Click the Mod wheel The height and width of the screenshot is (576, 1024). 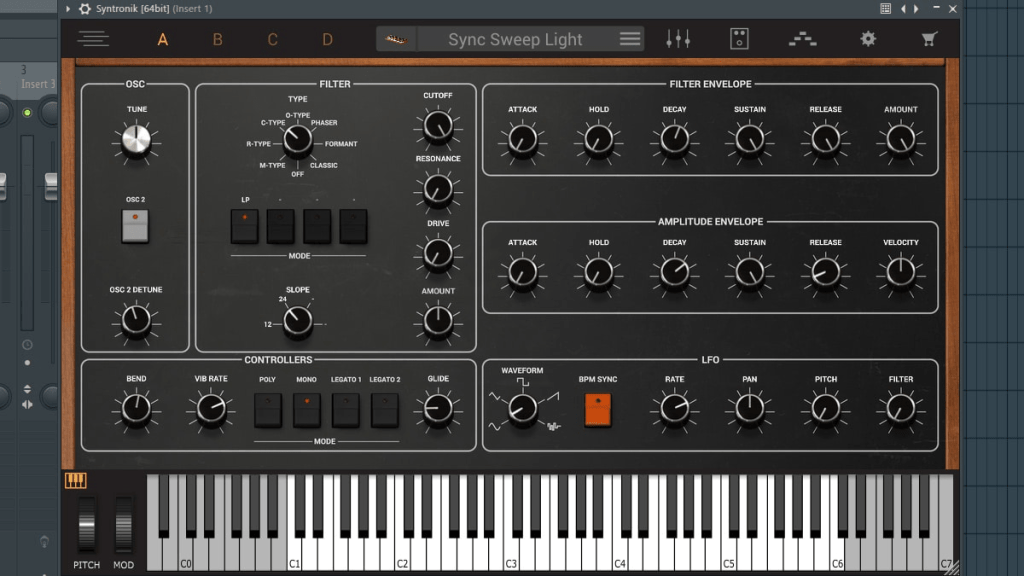coord(123,524)
